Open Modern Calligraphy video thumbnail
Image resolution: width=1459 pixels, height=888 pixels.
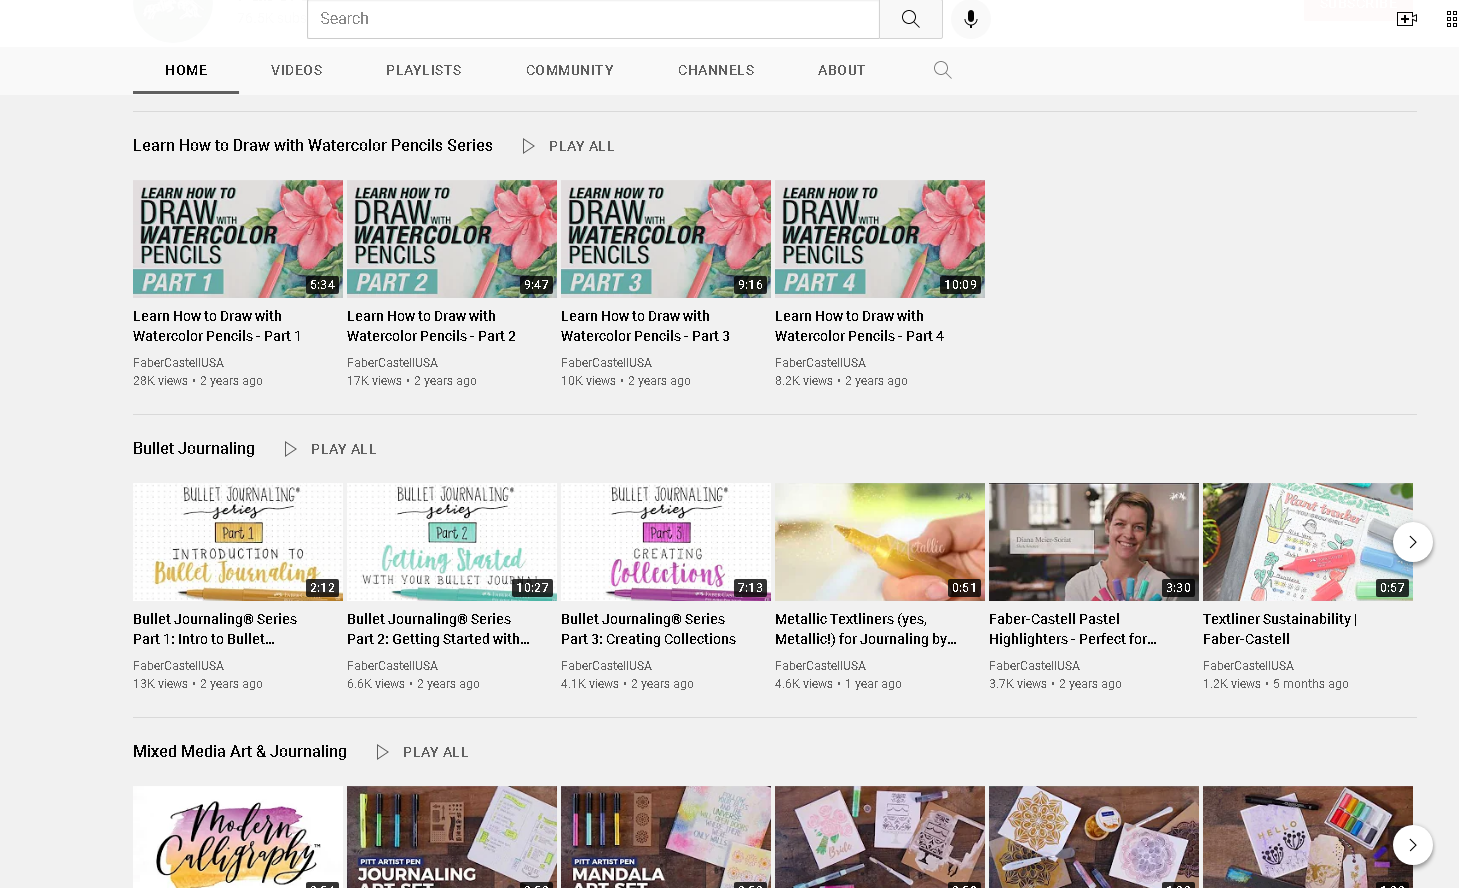point(238,837)
